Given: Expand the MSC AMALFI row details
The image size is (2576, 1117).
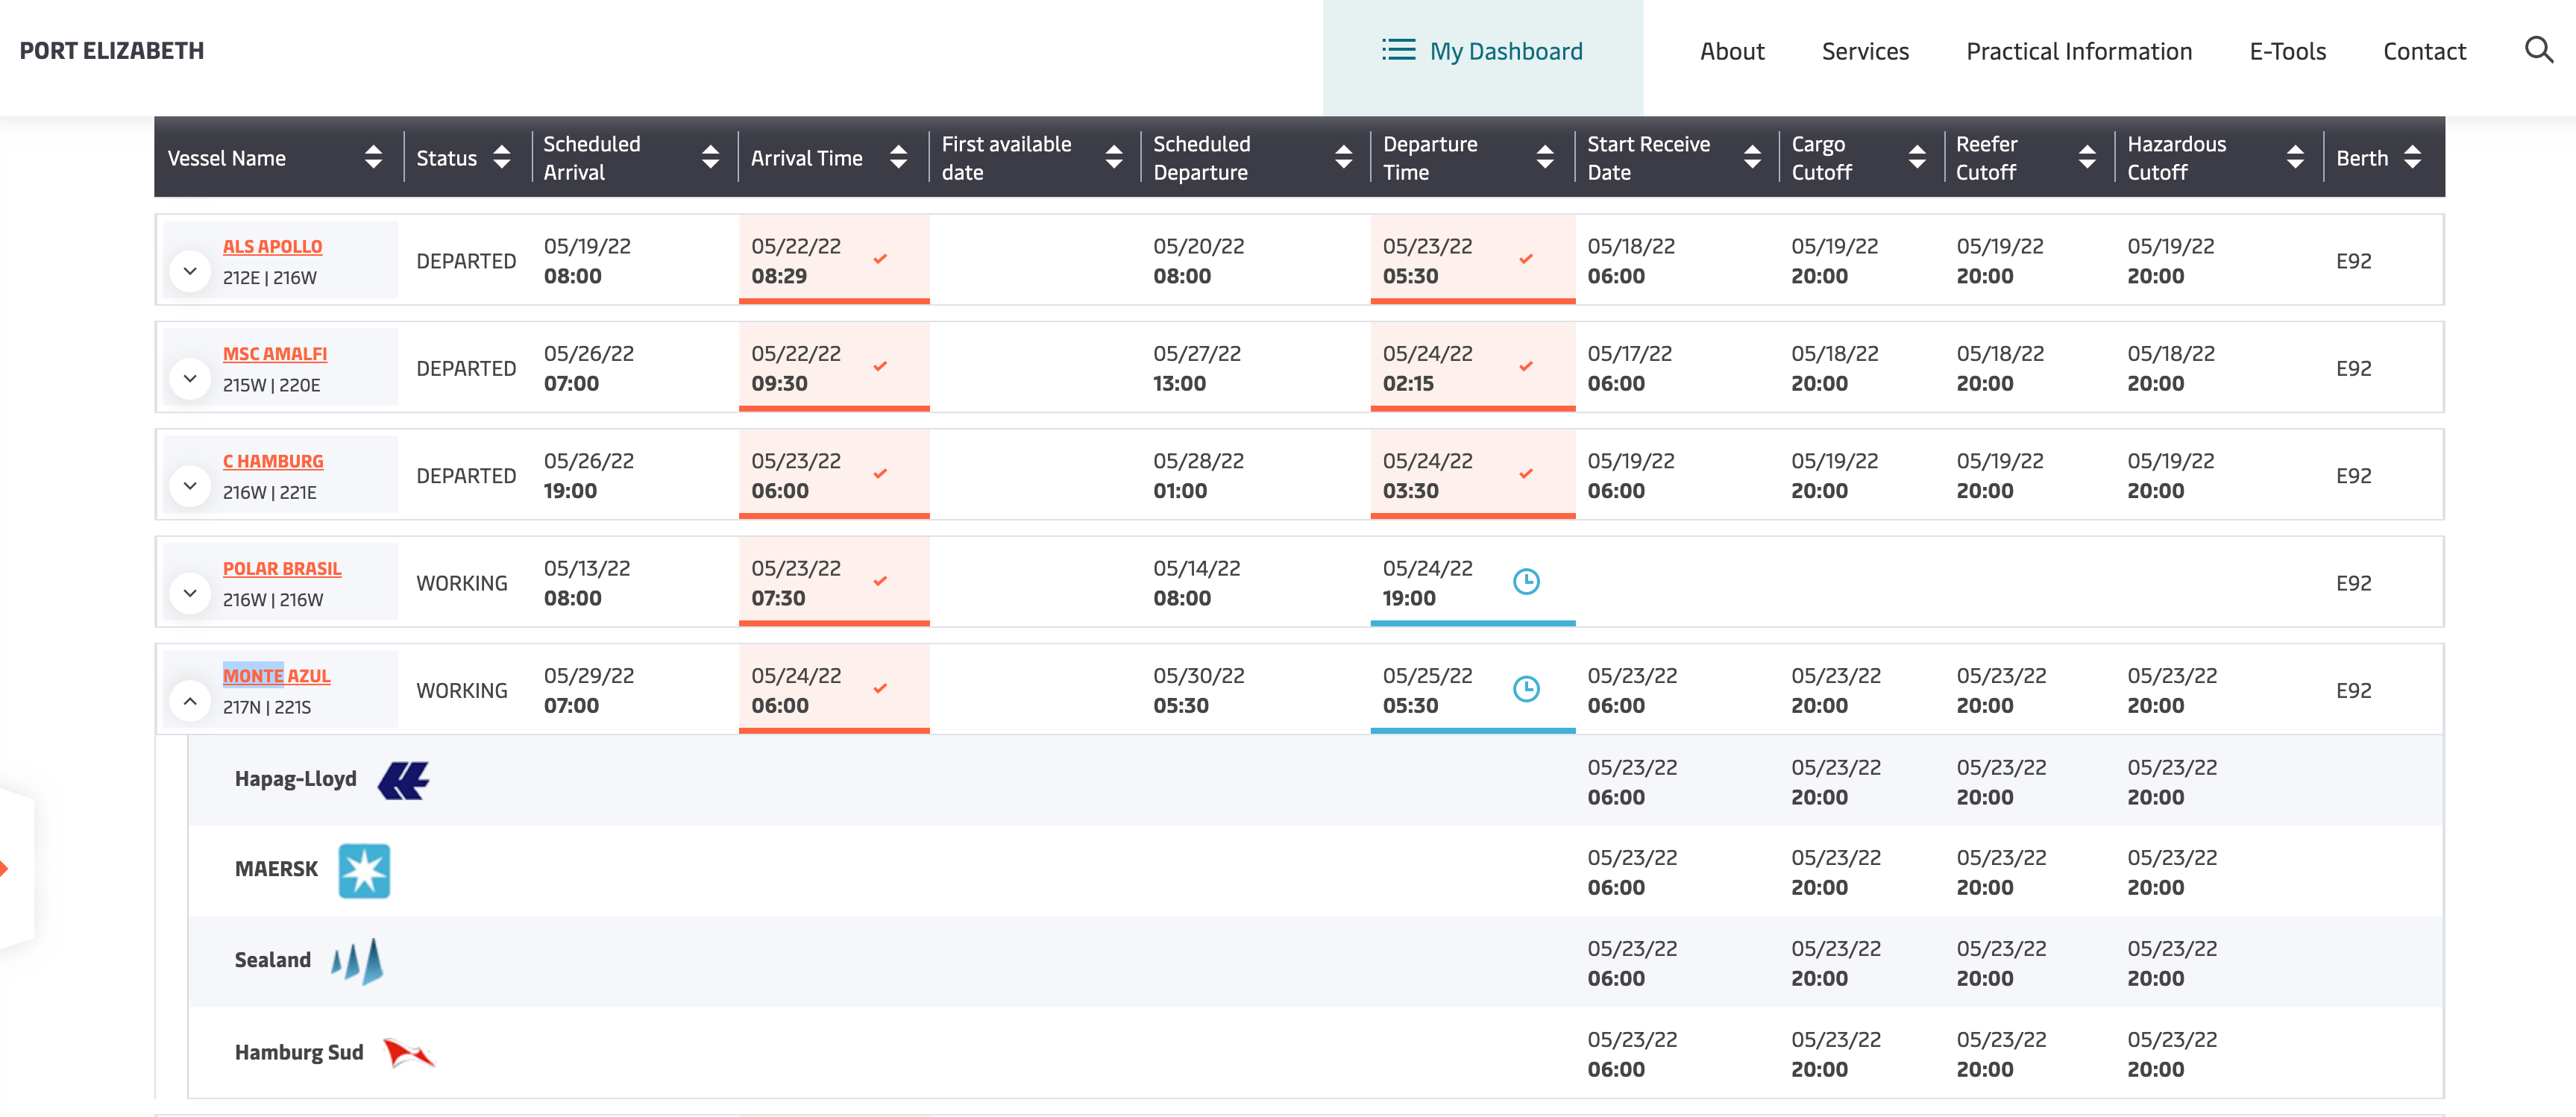Looking at the screenshot, I should click(x=190, y=378).
